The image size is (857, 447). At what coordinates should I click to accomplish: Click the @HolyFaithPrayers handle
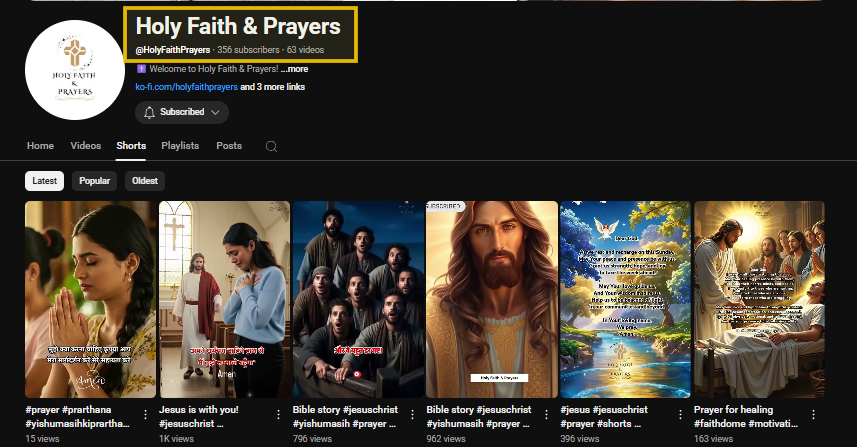[173, 50]
